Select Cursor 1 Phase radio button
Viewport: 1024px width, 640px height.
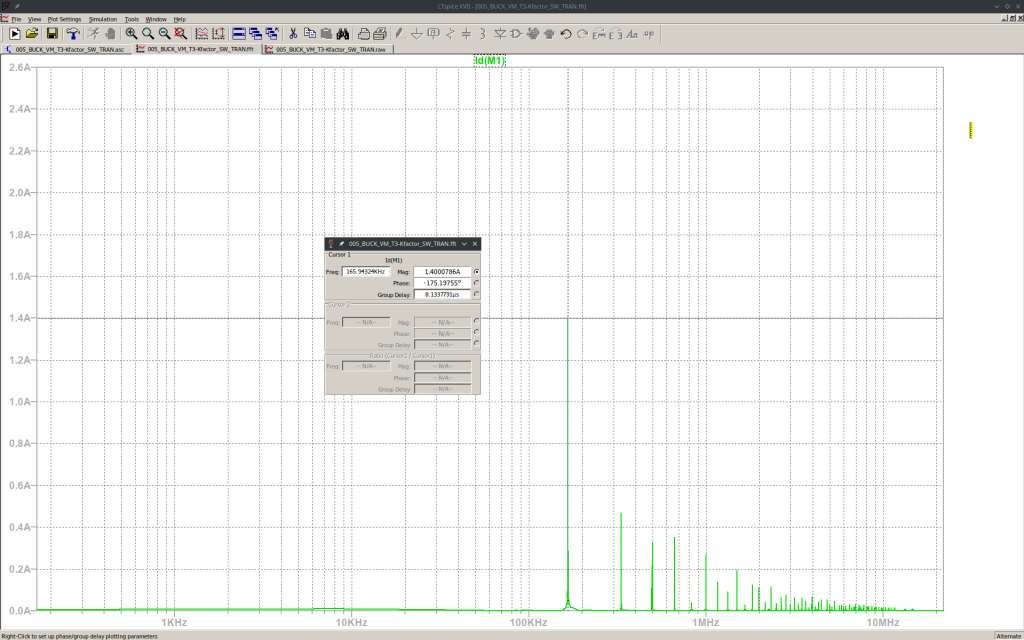pyautogui.click(x=476, y=283)
